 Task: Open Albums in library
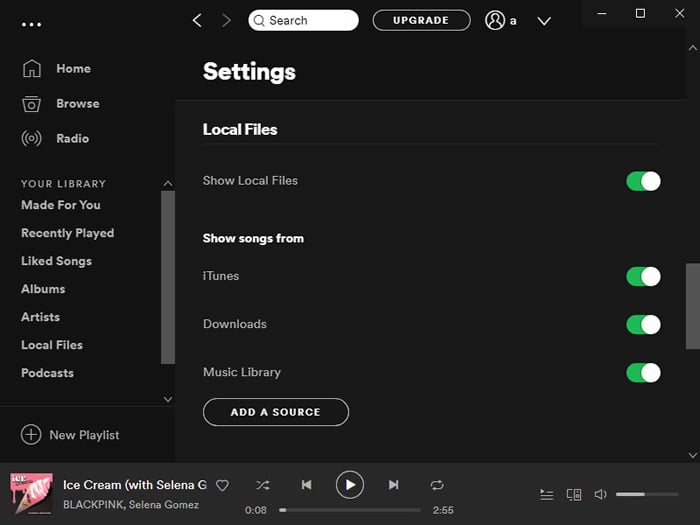[43, 289]
